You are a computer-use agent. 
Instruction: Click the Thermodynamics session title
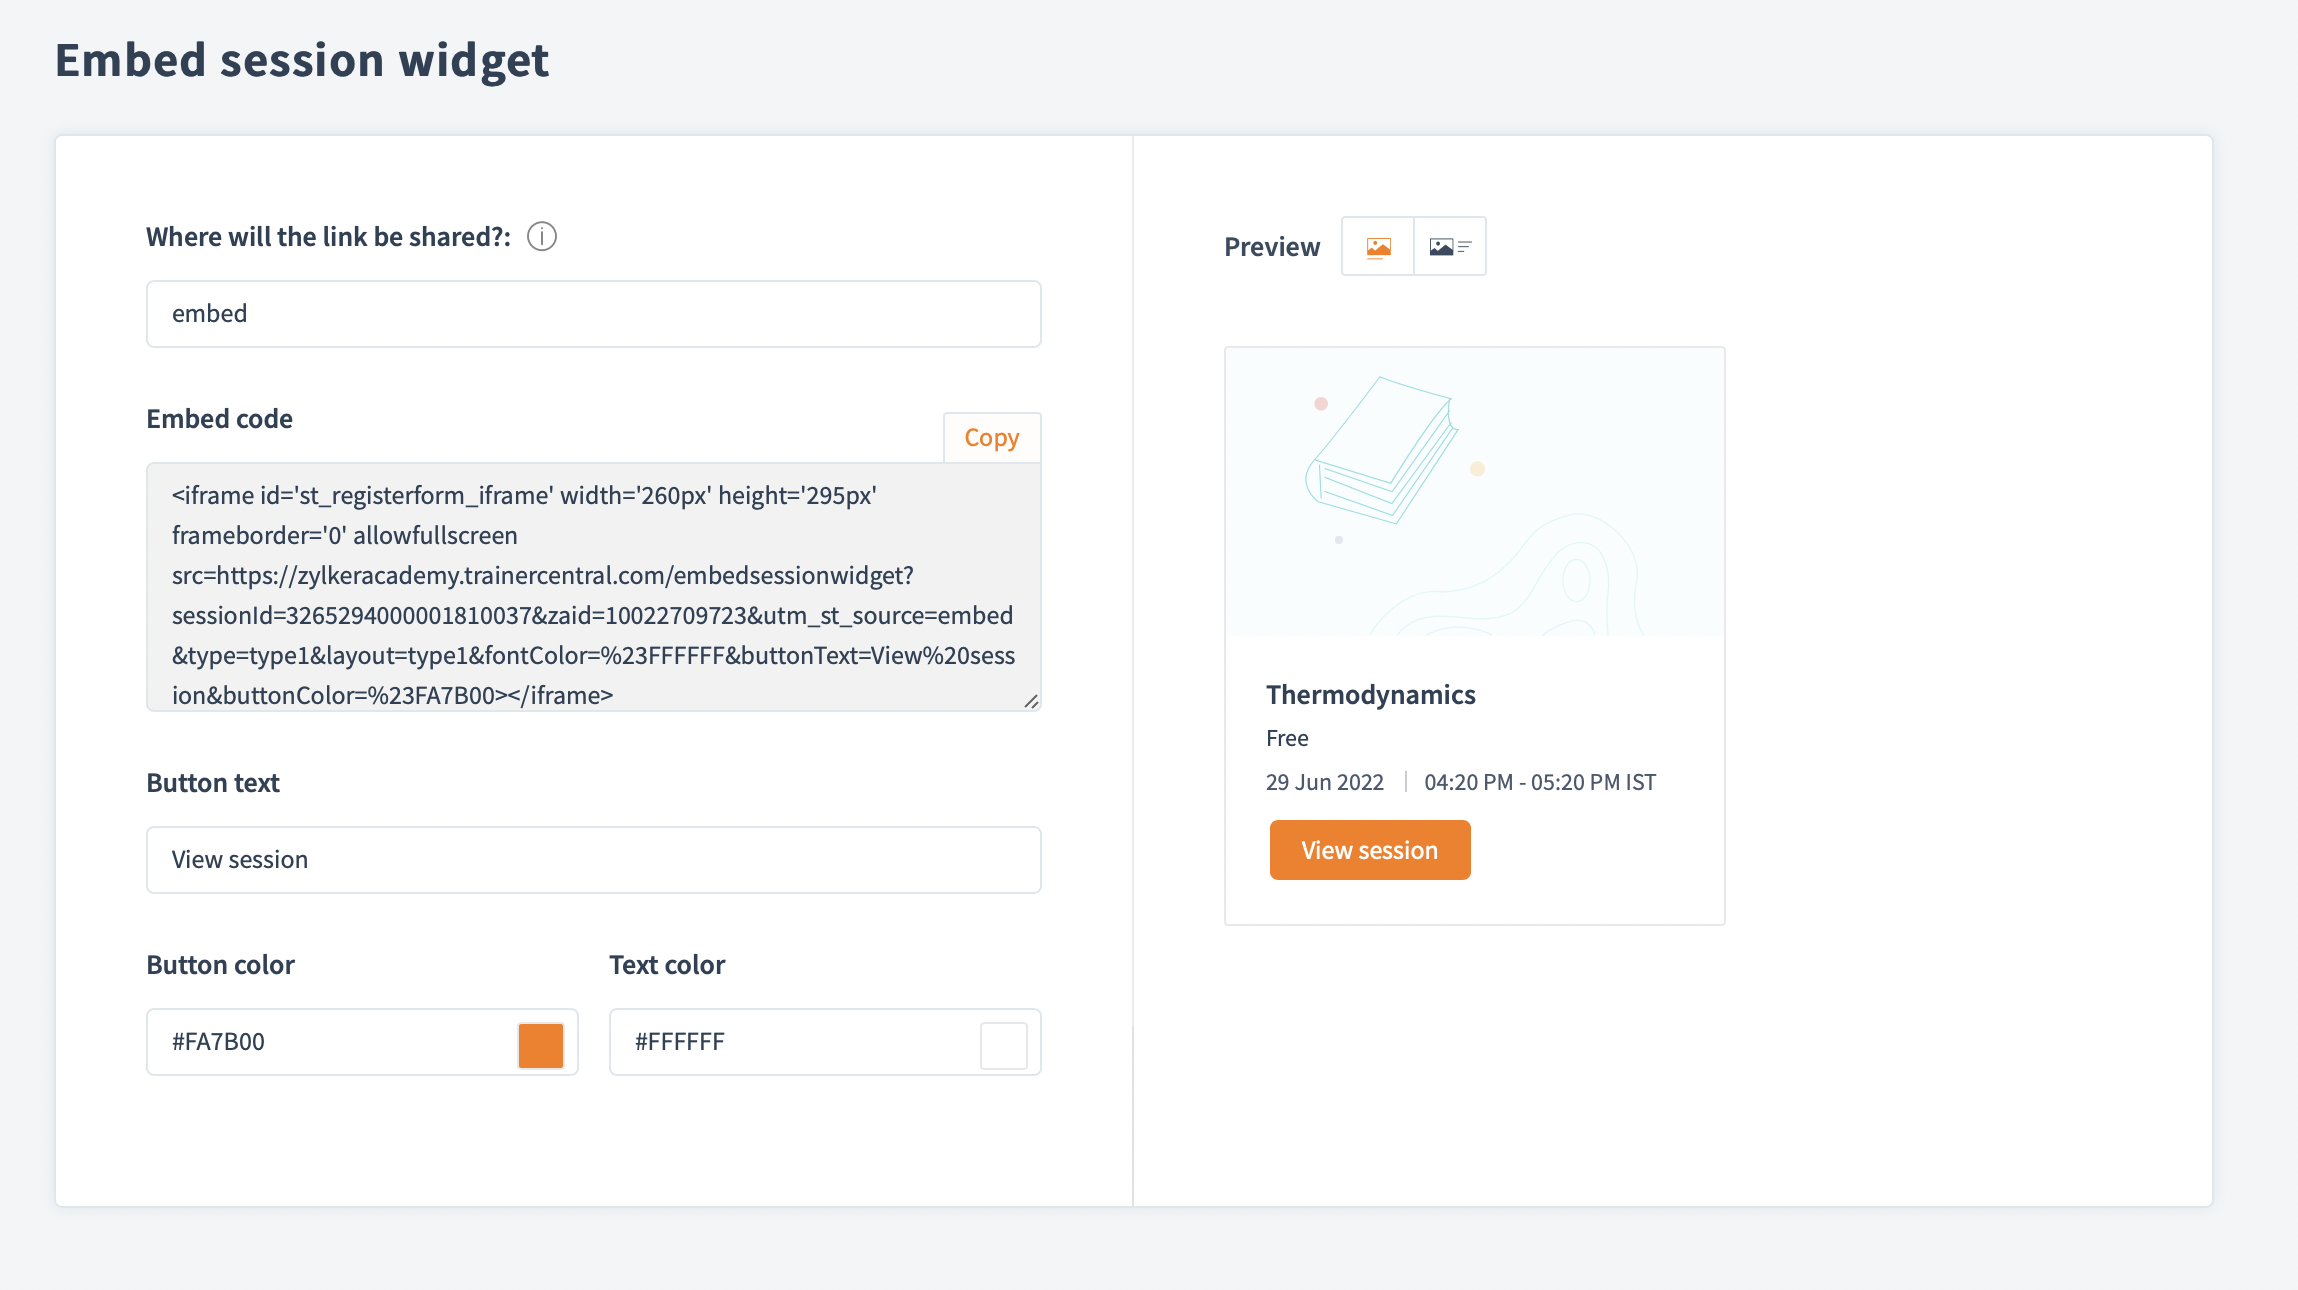1370,695
